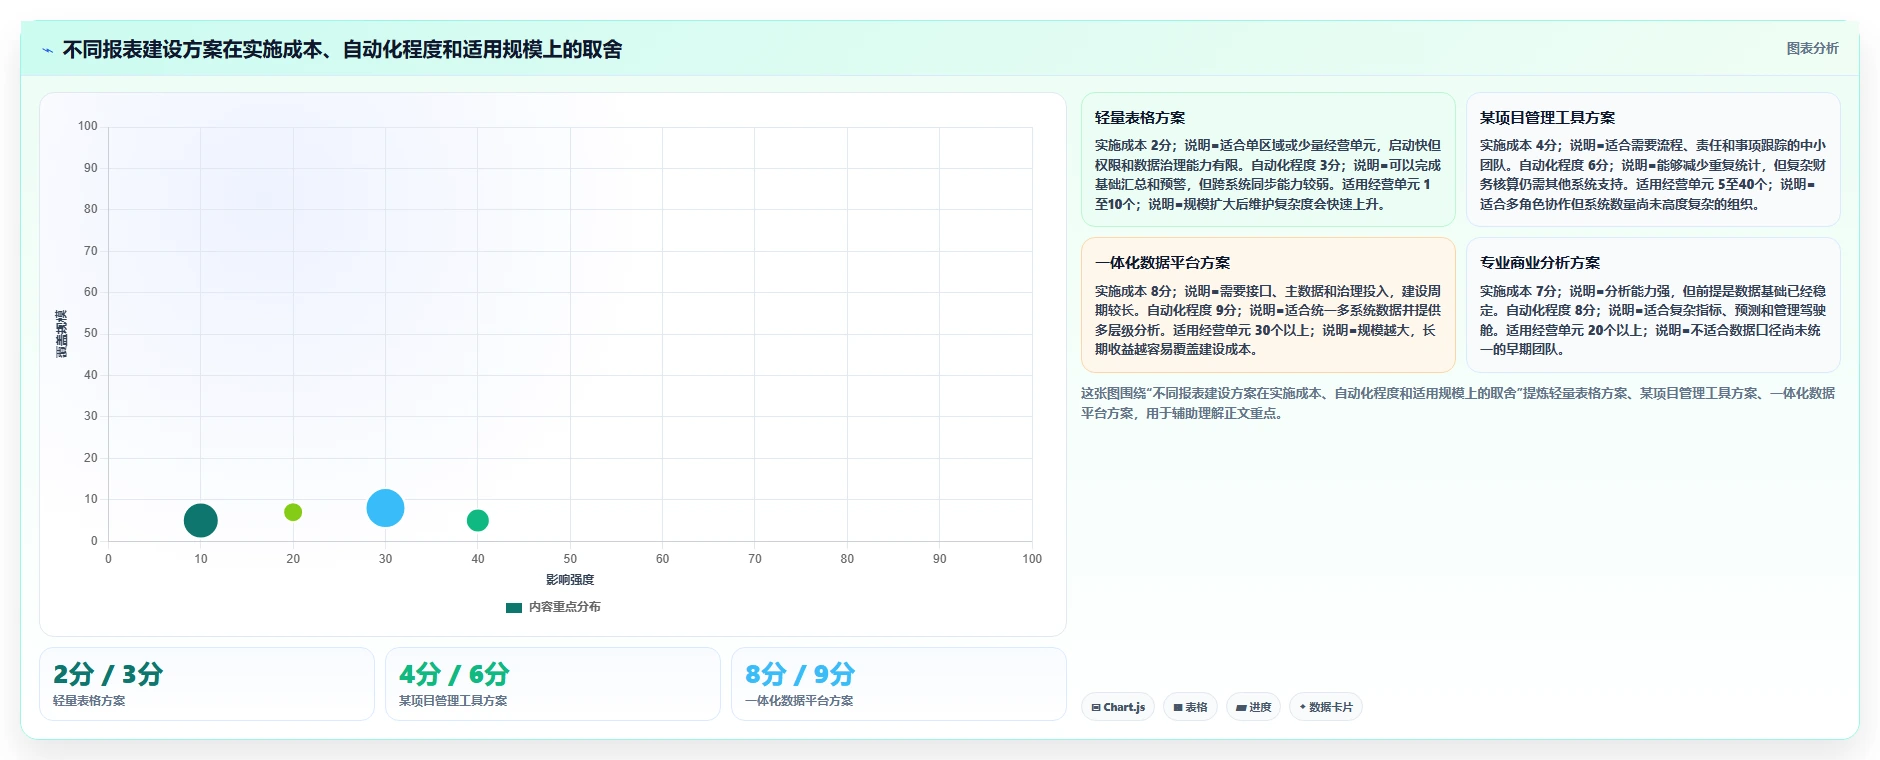
Task: Click the 8分 / 9分 stat card
Action: pyautogui.click(x=899, y=684)
